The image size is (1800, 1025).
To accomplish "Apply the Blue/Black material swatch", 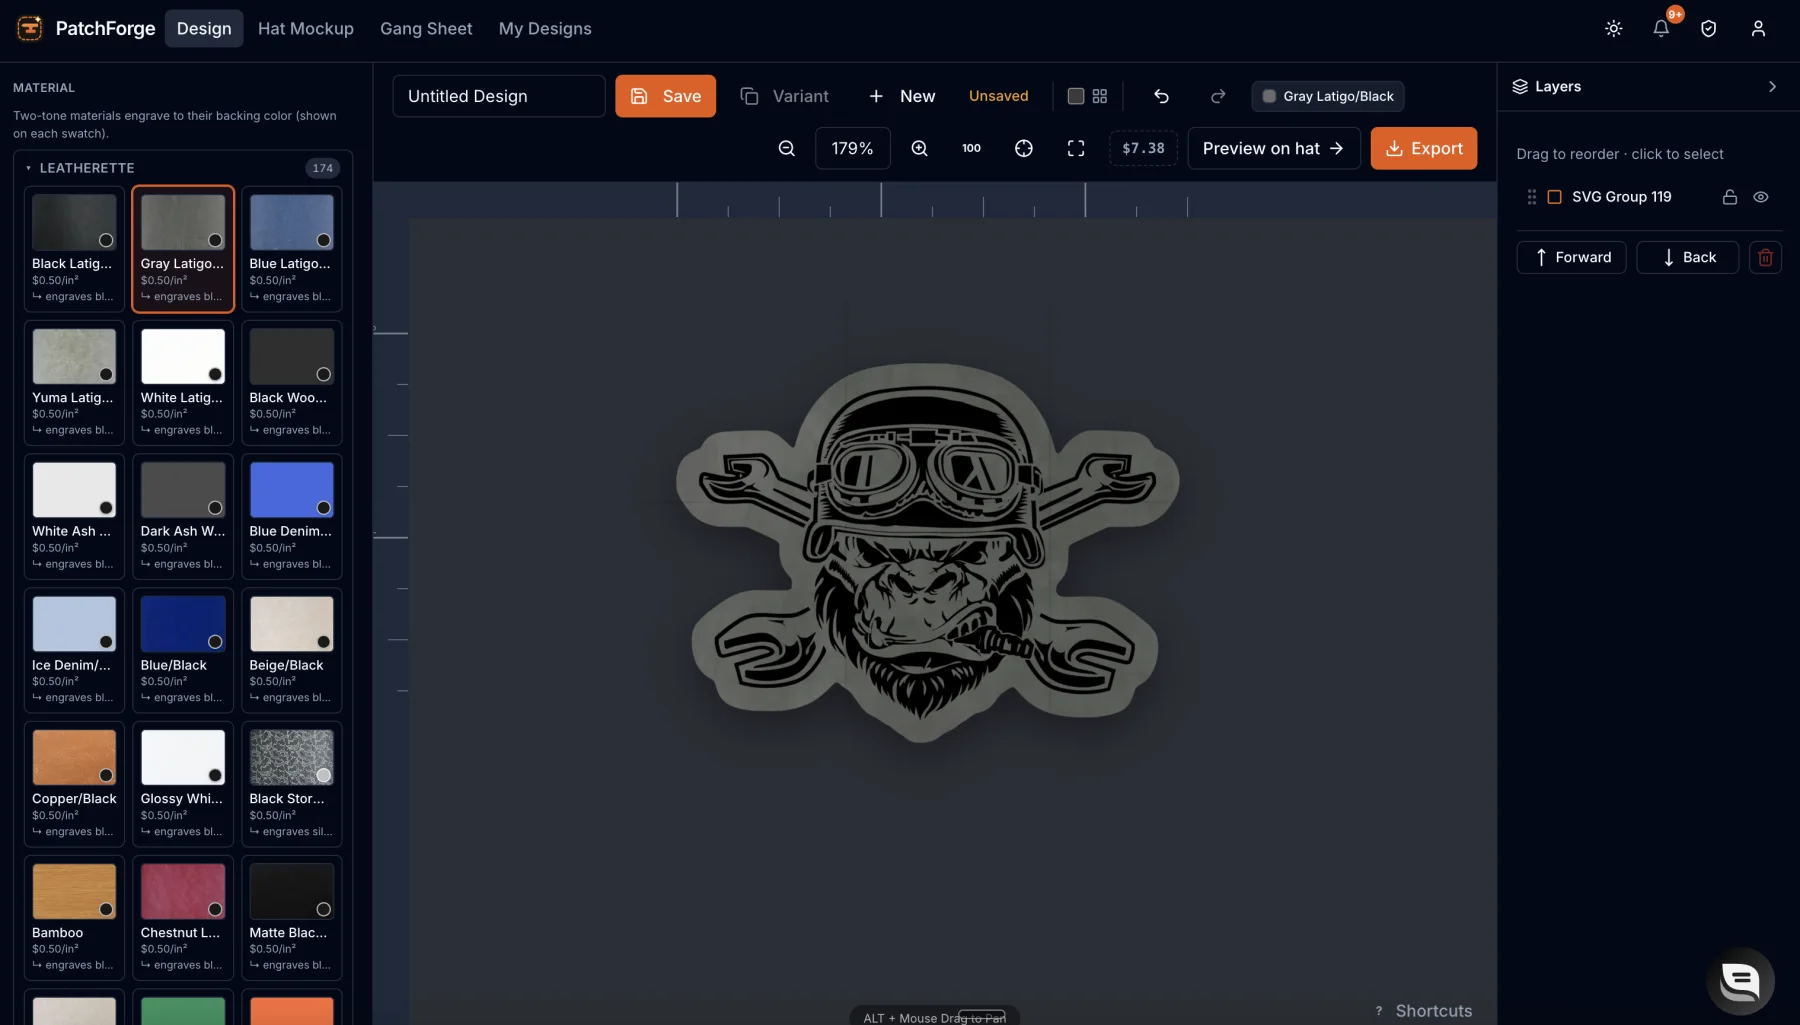I will [183, 650].
